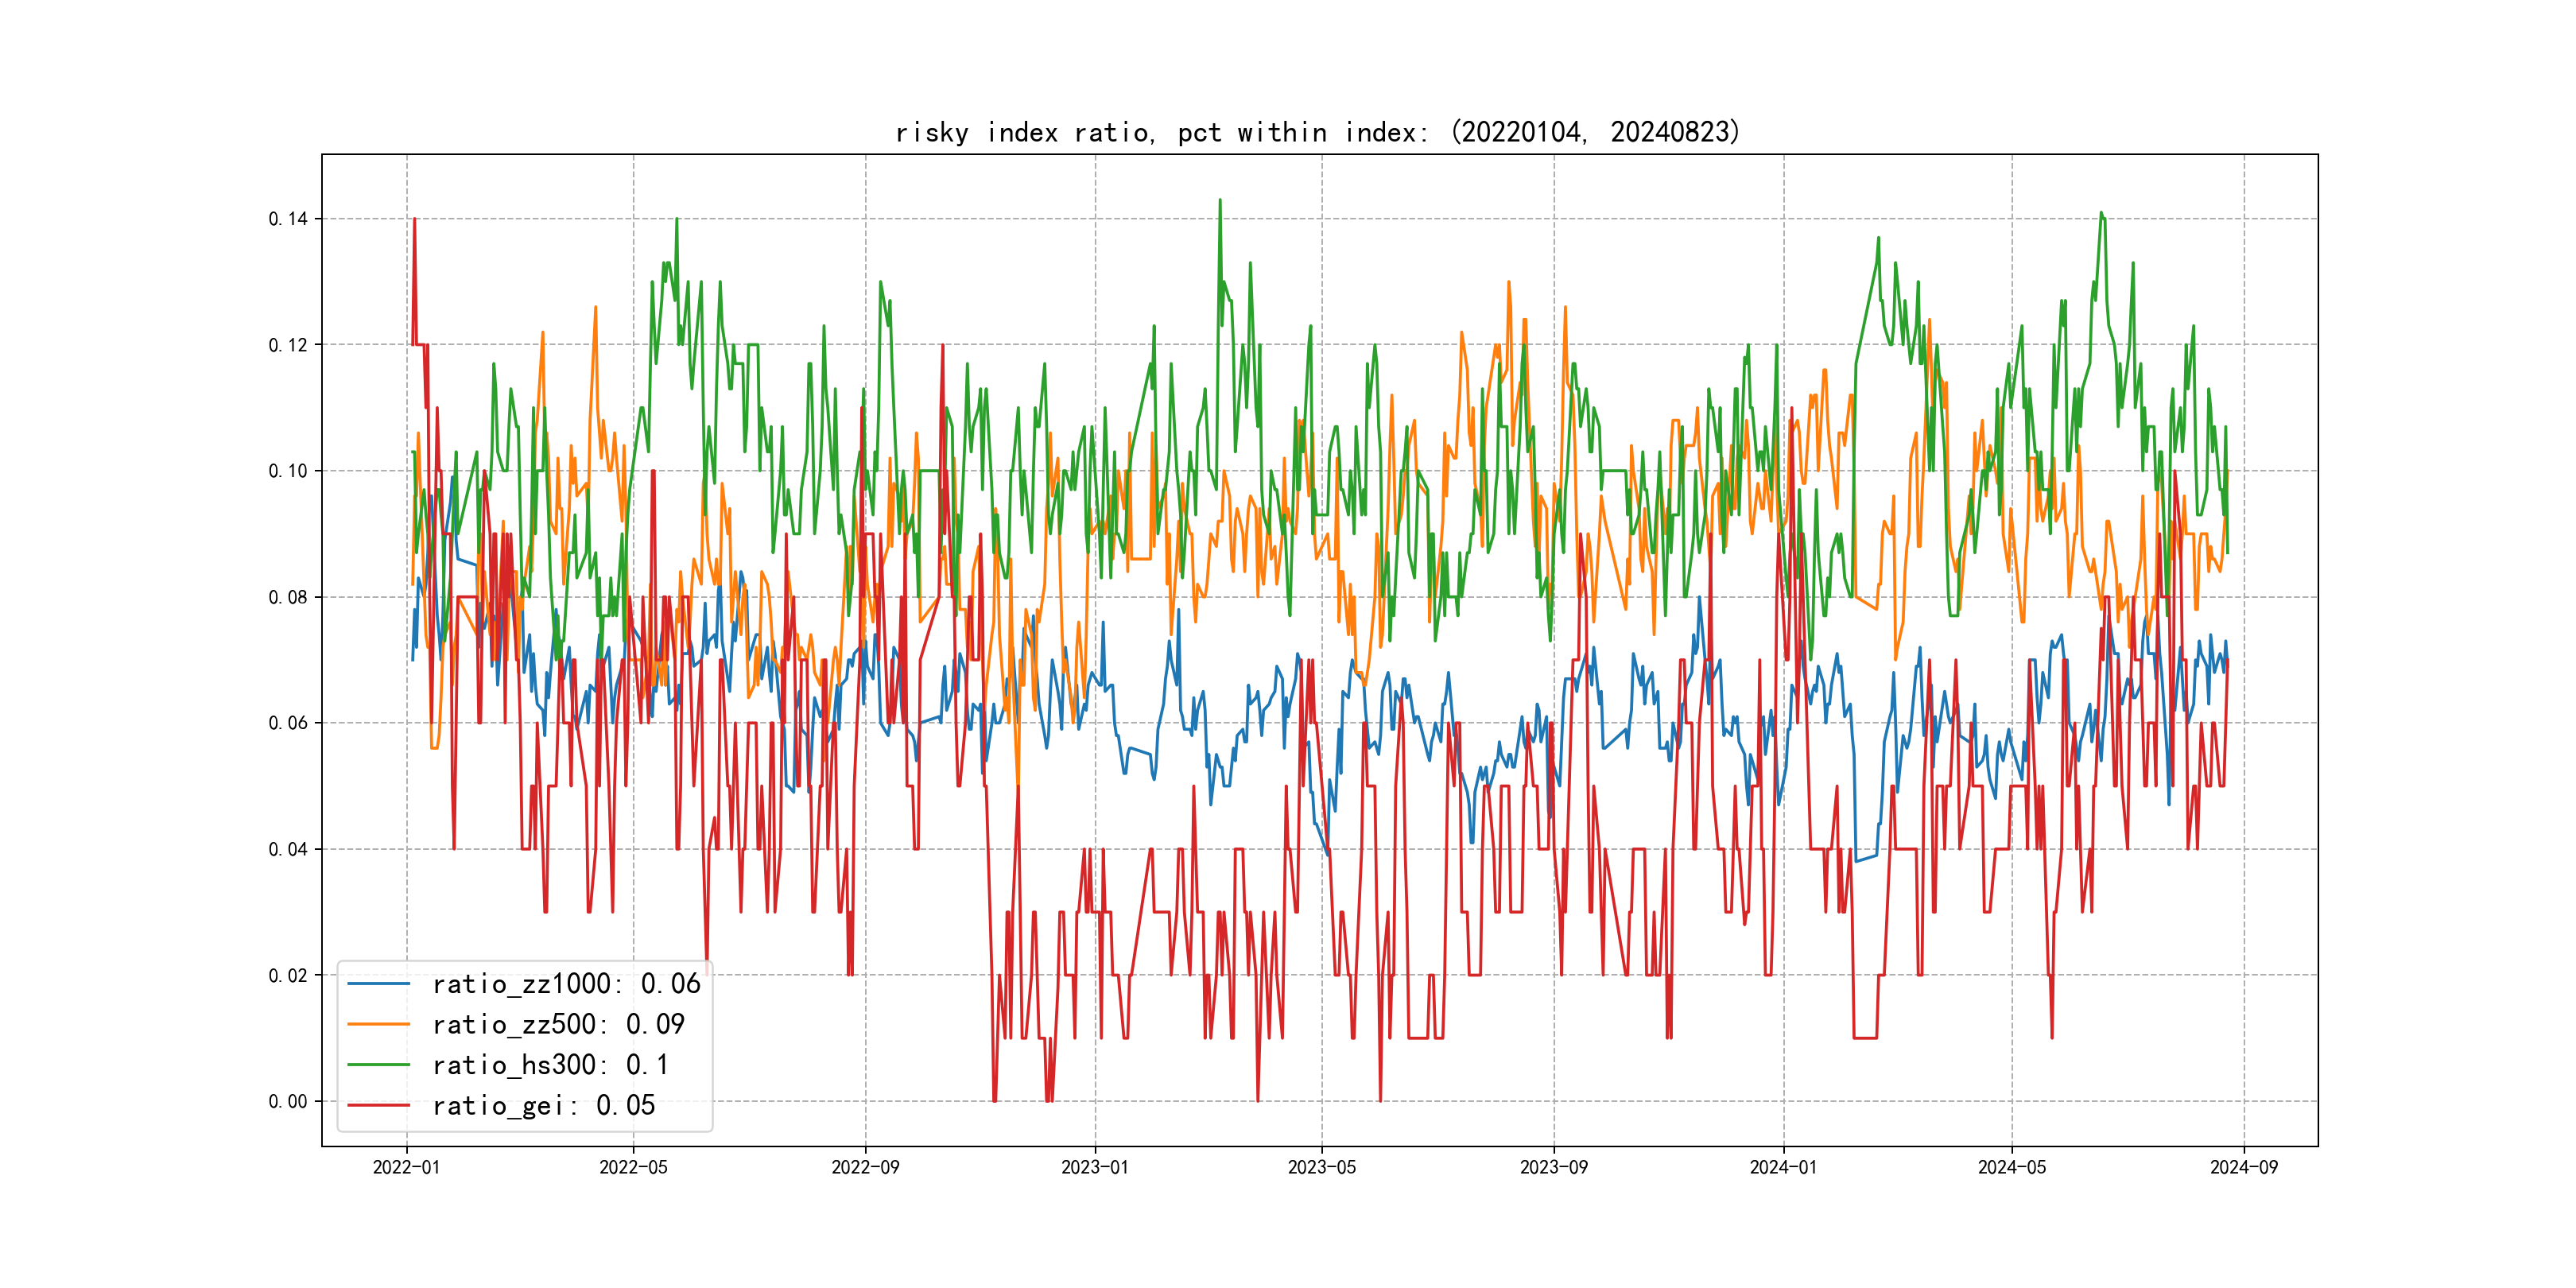Select the ratio_hs300: 0.1 legend label
This screenshot has height=1288, width=2576.
550,1065
